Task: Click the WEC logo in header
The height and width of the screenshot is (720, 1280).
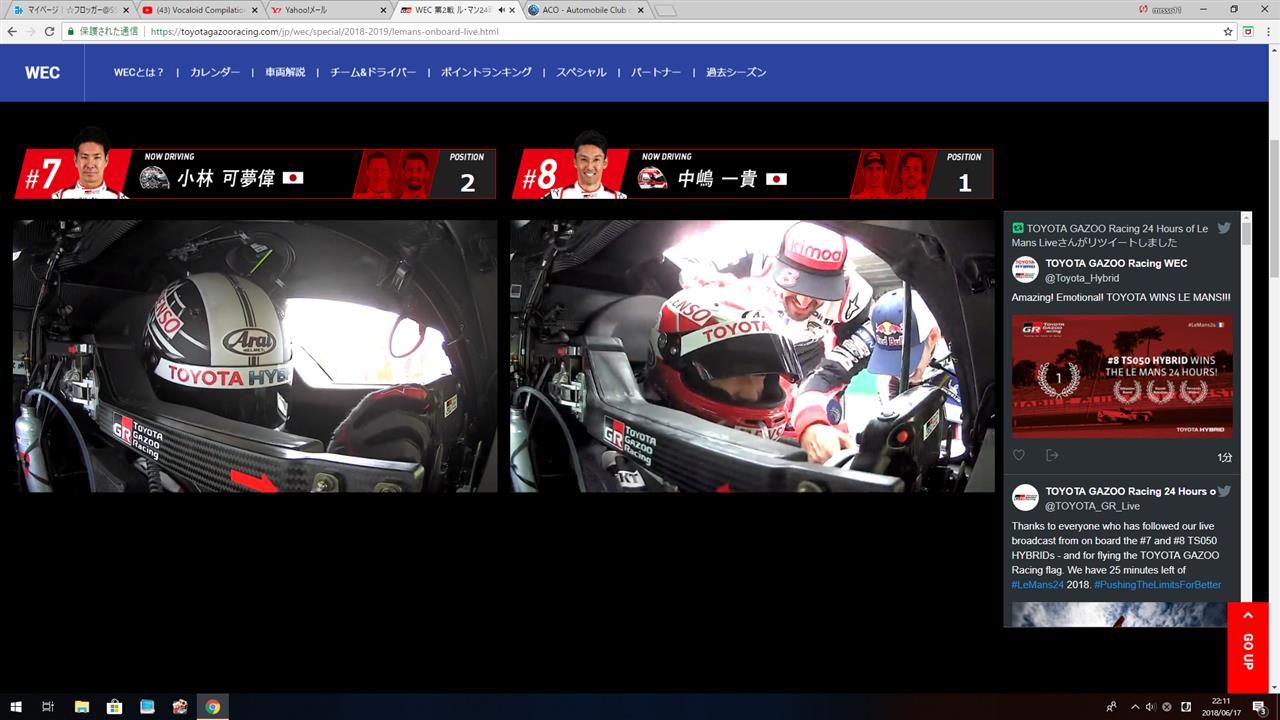Action: click(42, 73)
